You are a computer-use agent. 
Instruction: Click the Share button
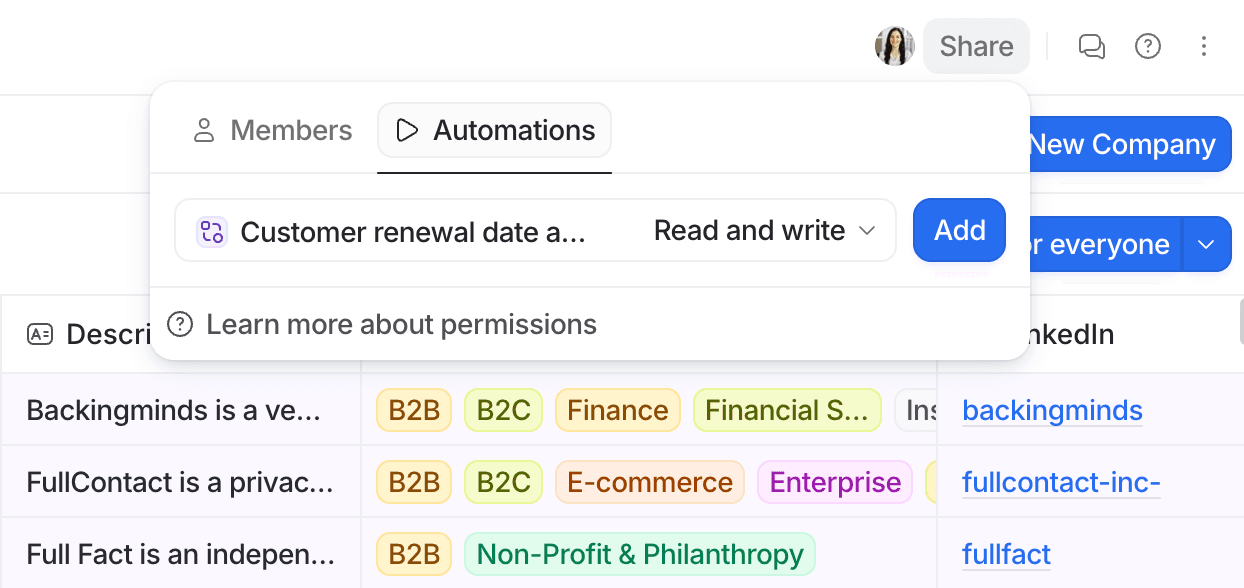(975, 46)
